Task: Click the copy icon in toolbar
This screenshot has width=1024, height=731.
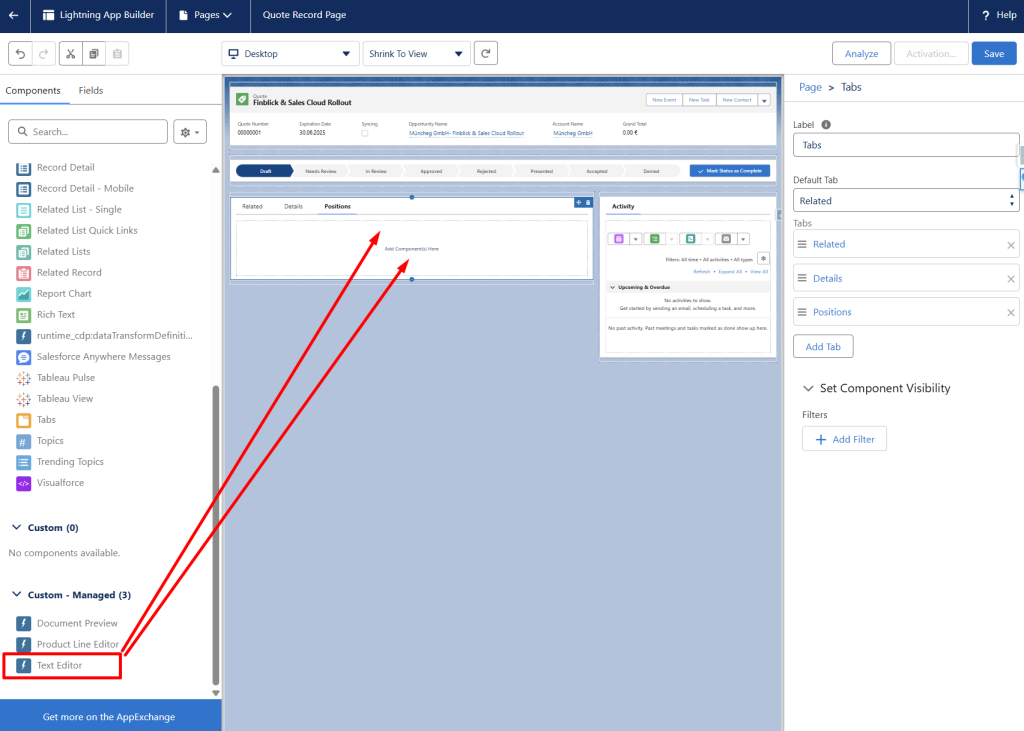Action: click(x=94, y=54)
